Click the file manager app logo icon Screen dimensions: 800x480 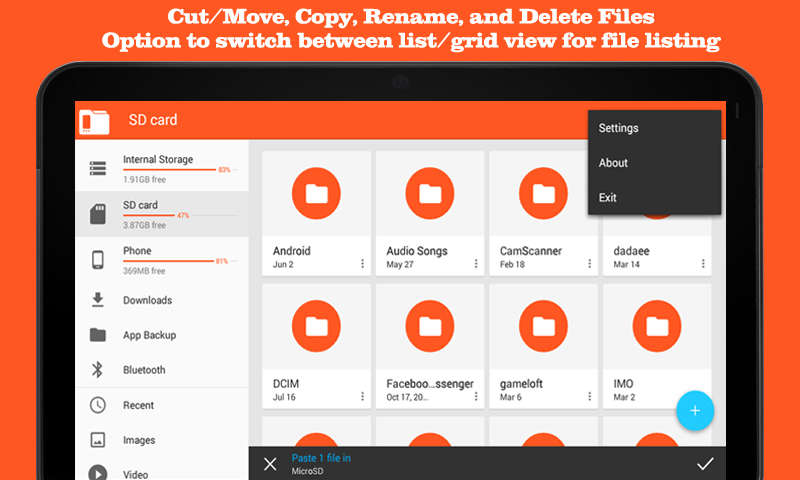97,121
